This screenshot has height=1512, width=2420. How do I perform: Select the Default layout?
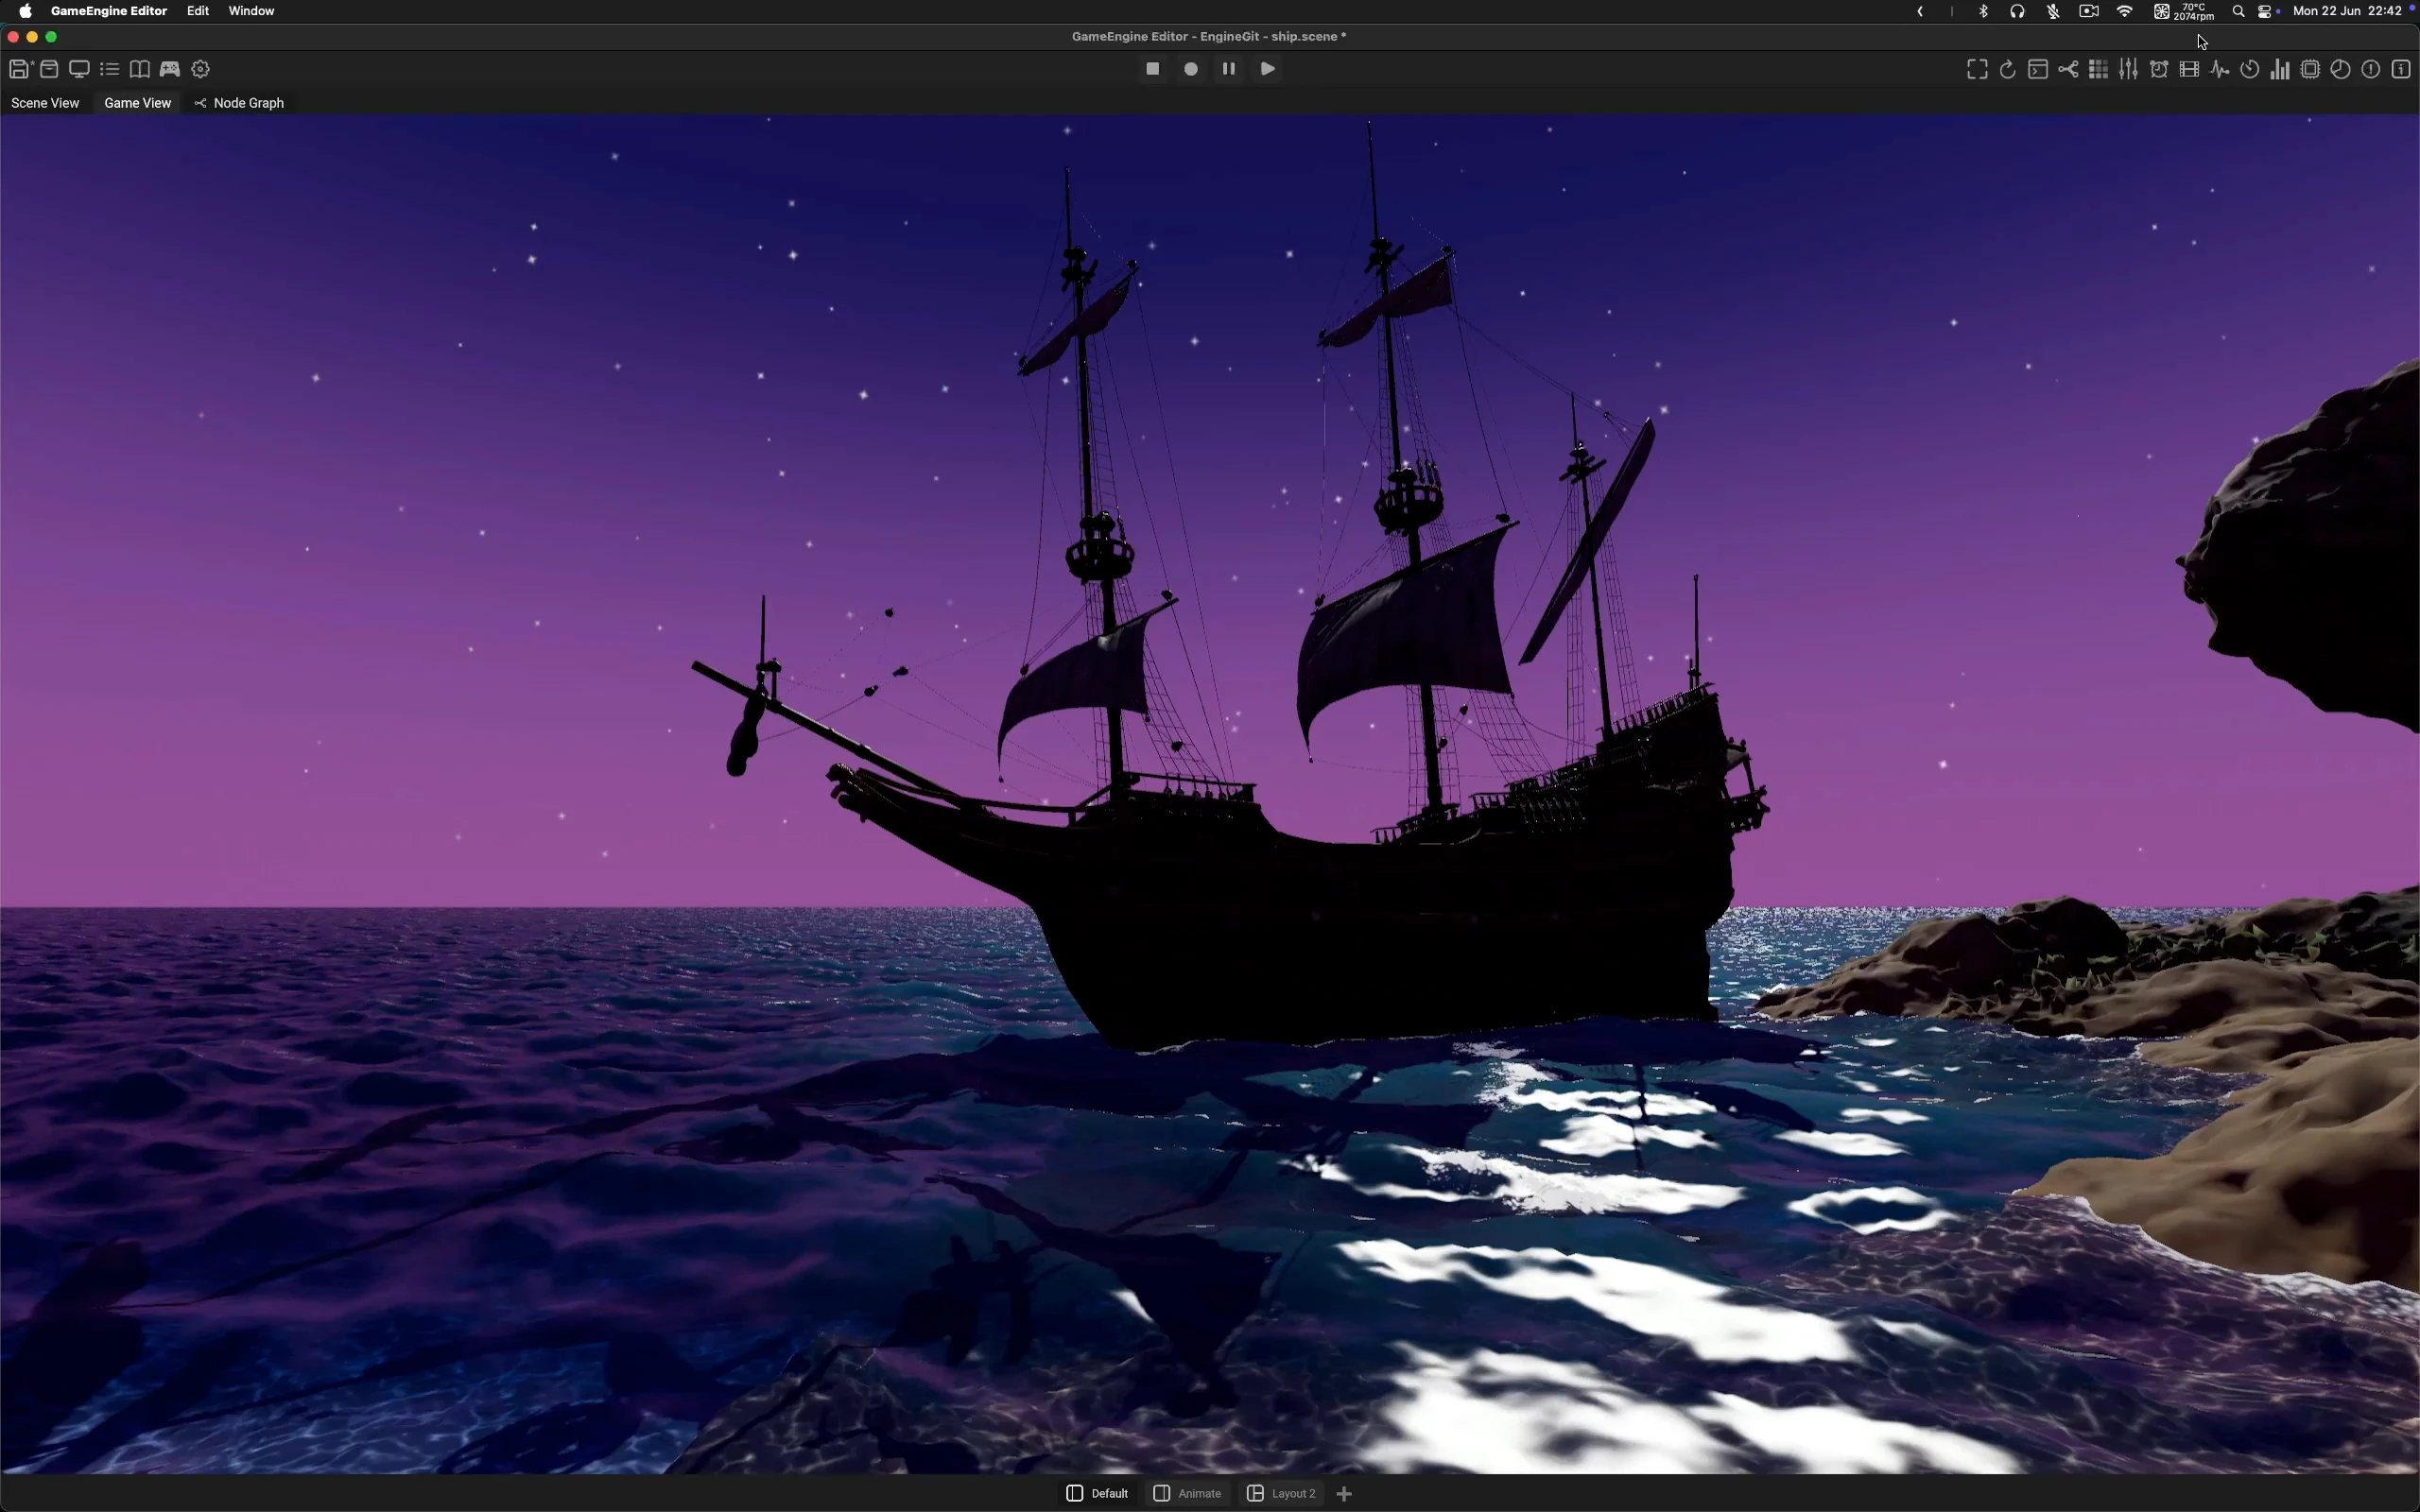tap(1098, 1493)
